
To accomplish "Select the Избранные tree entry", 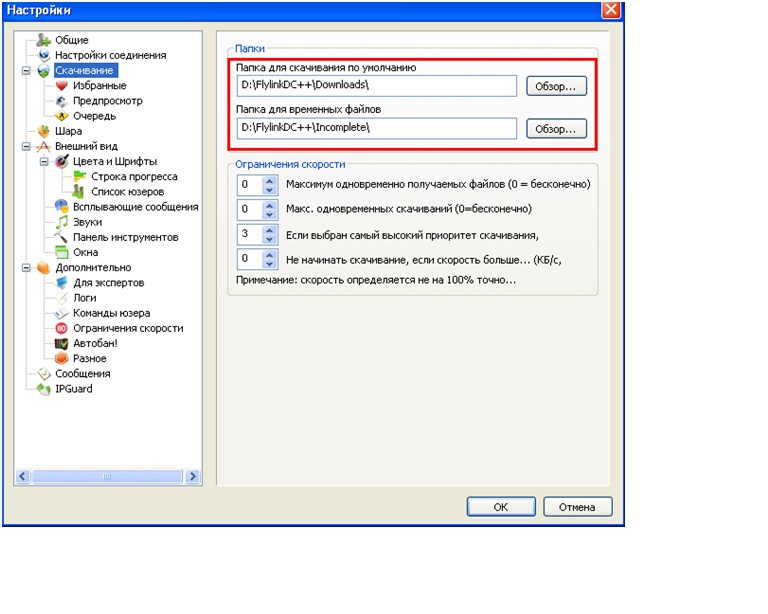I will (99, 86).
